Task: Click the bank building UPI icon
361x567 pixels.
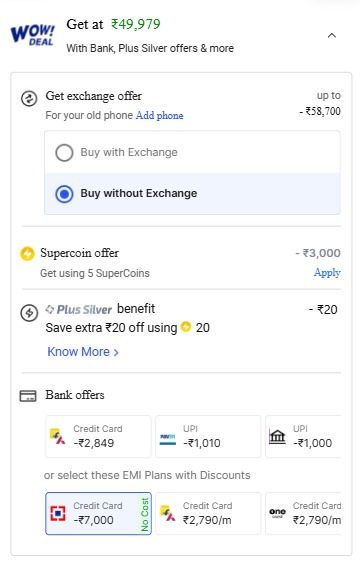Action: [277, 436]
